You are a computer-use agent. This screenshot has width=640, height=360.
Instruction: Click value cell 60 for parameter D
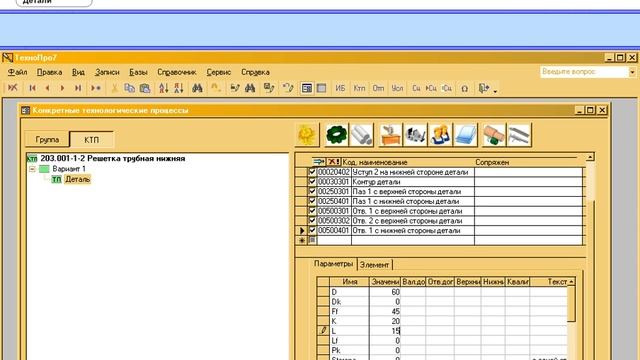coord(385,292)
